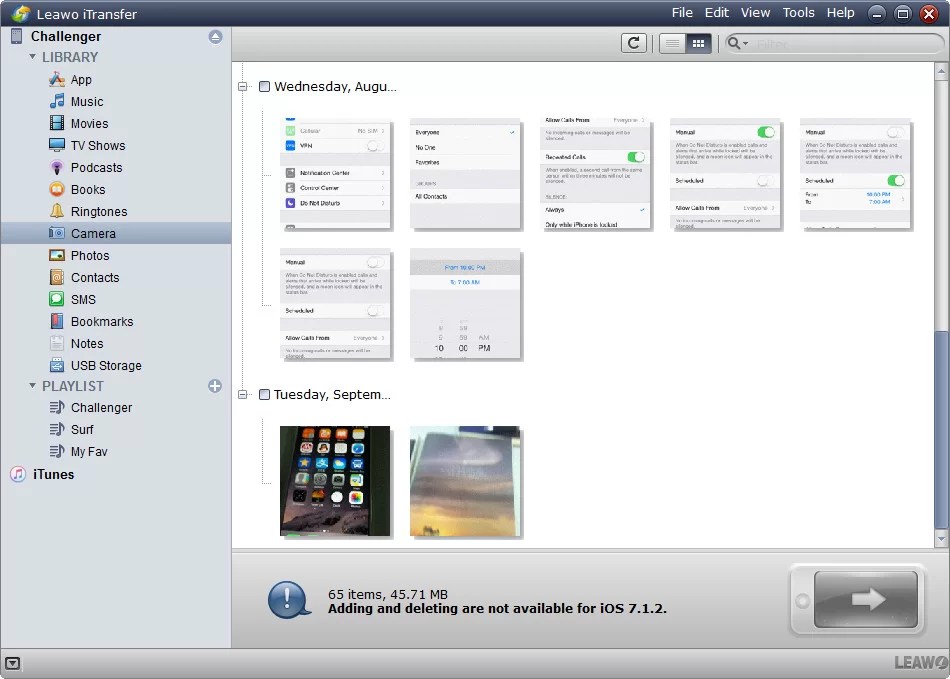
Task: Collapse the LIBRARY section
Action: (31, 57)
